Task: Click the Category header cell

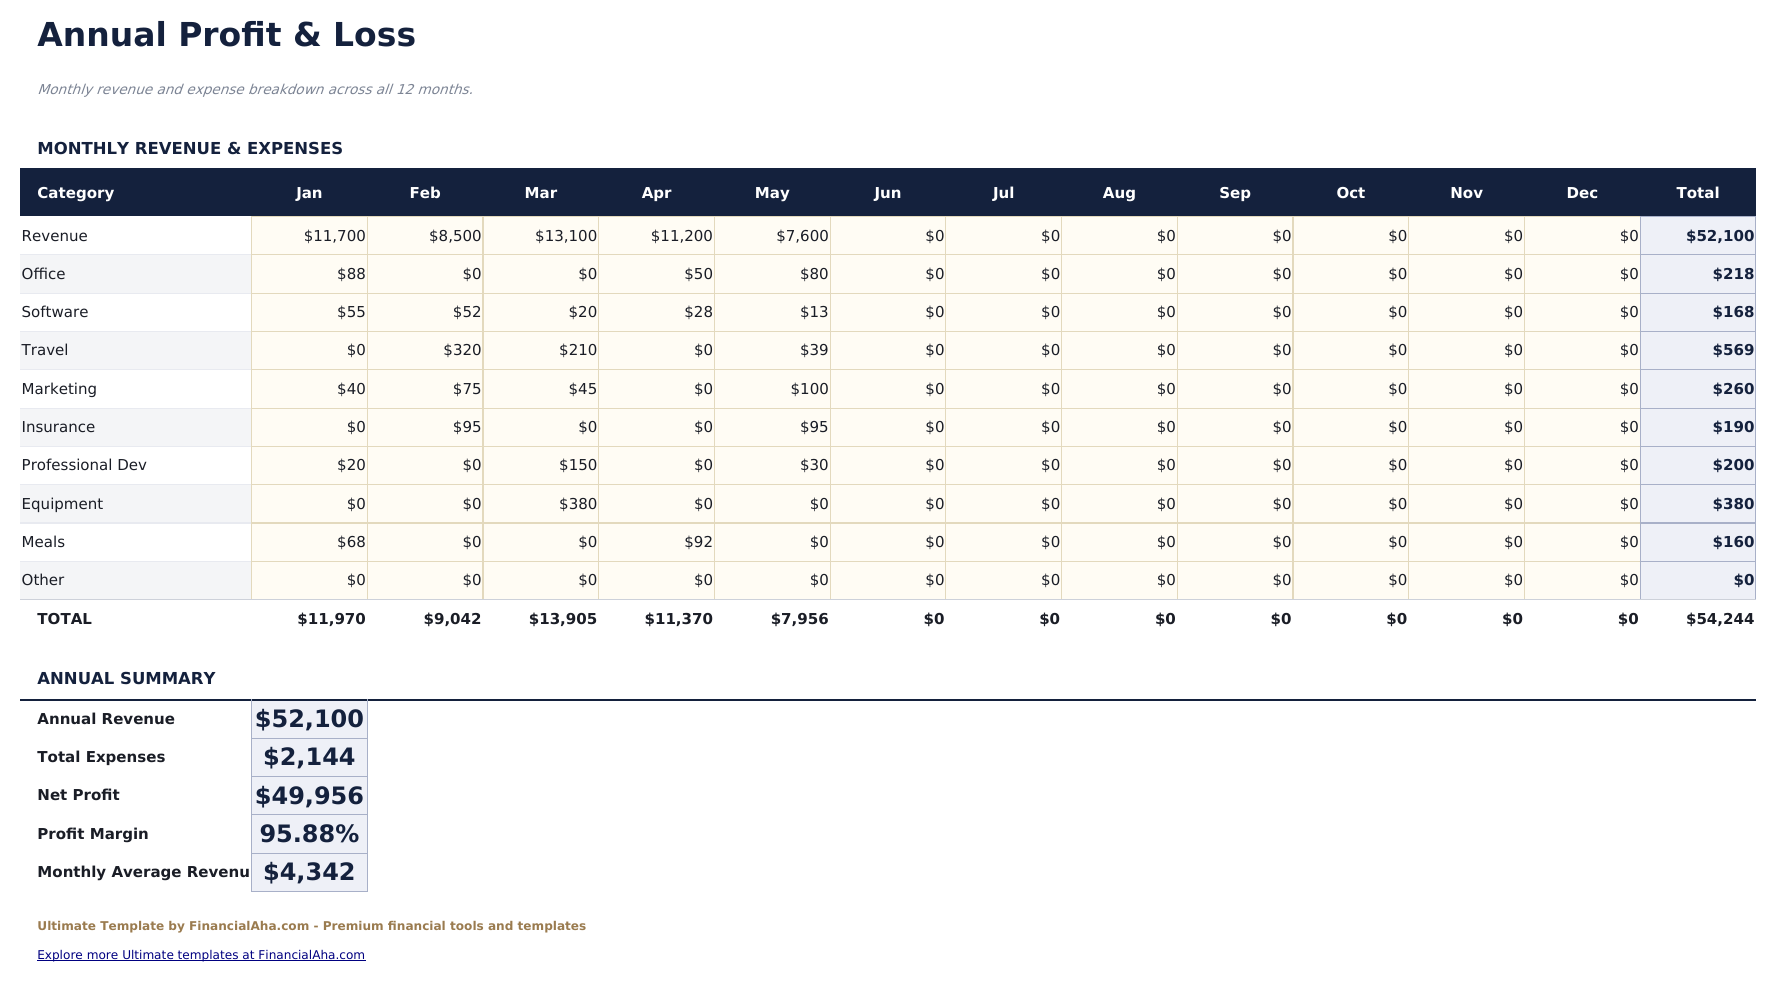Action: coord(75,192)
